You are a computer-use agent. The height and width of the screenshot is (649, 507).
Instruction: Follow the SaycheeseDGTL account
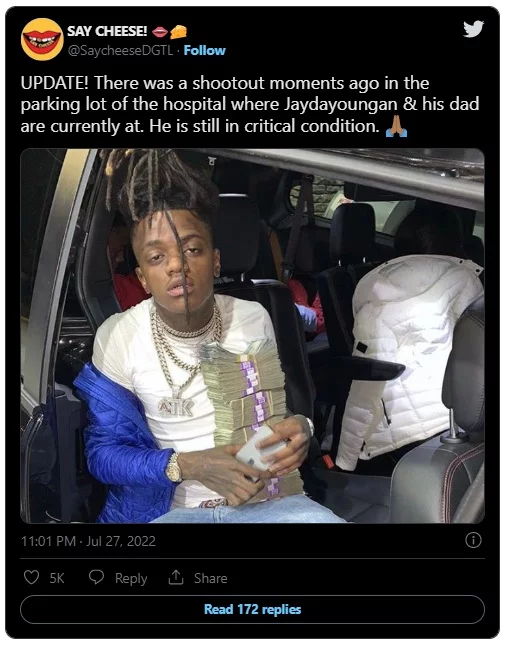[x=204, y=50]
